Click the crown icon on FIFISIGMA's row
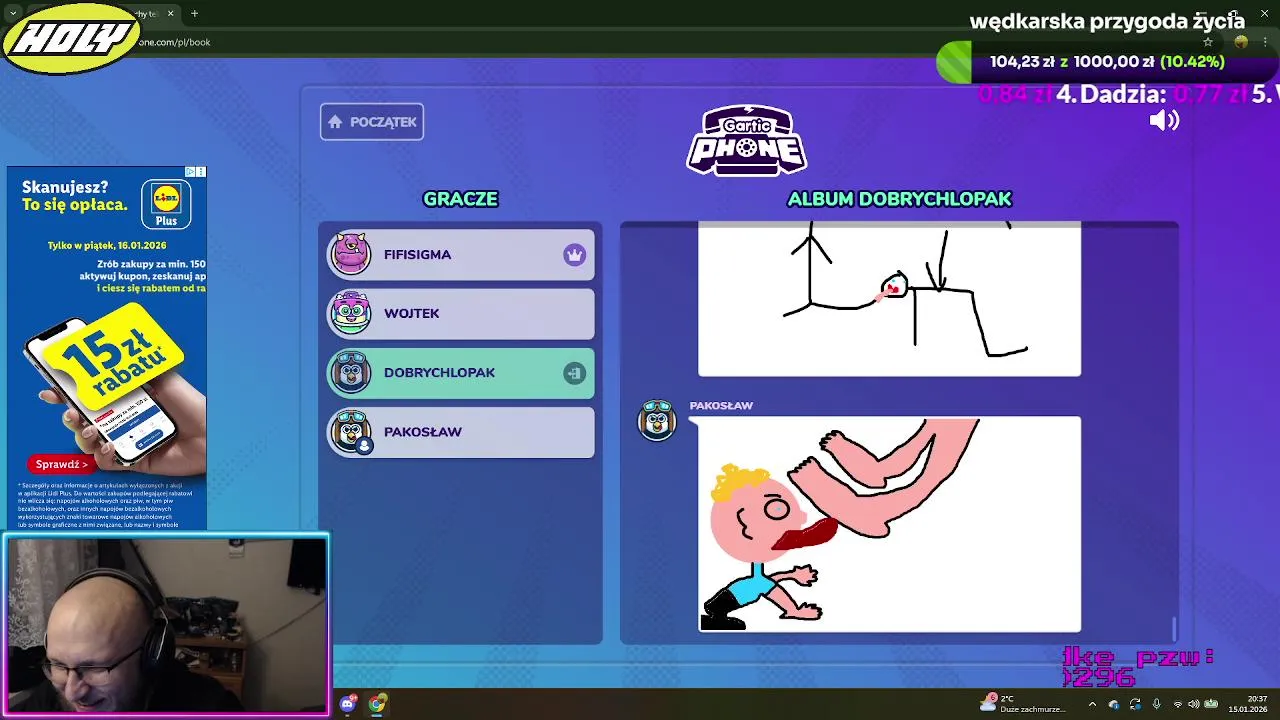Screen dimensions: 1280x720 point(574,255)
